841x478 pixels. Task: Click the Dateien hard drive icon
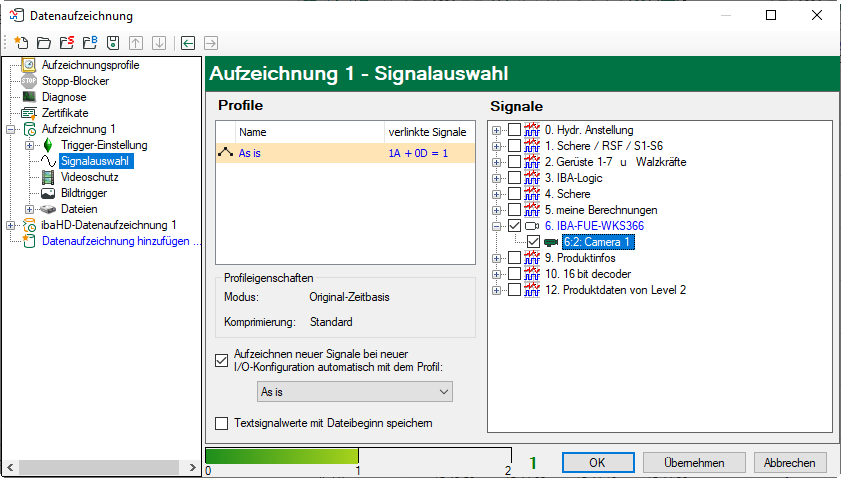[48, 209]
